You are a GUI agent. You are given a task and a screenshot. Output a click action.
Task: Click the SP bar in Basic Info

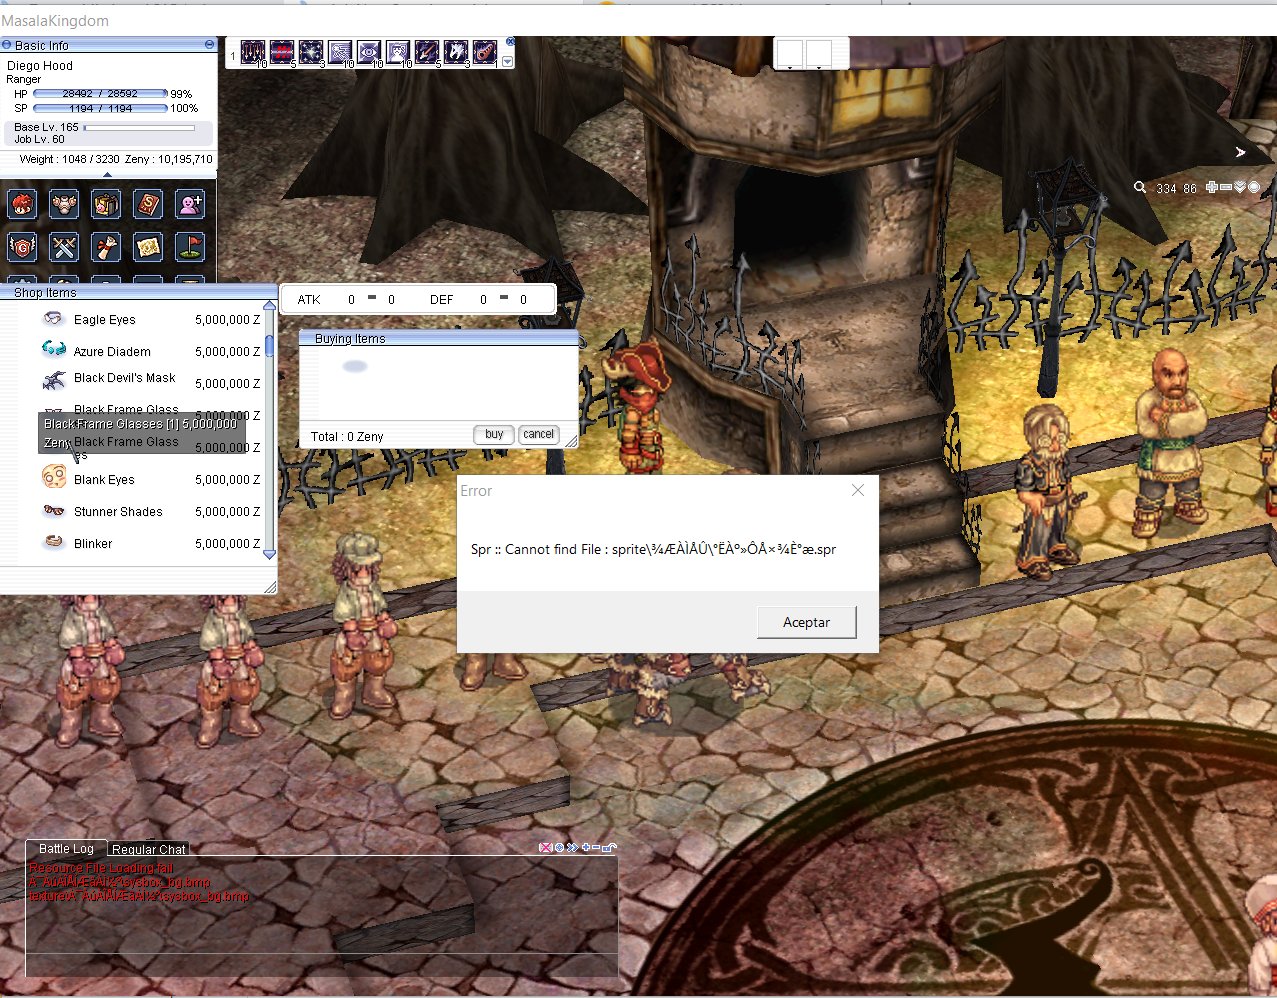101,108
